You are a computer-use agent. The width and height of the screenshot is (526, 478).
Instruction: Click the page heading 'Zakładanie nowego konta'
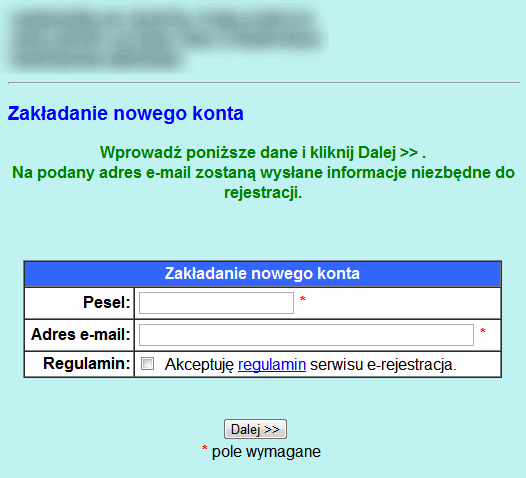tap(125, 113)
